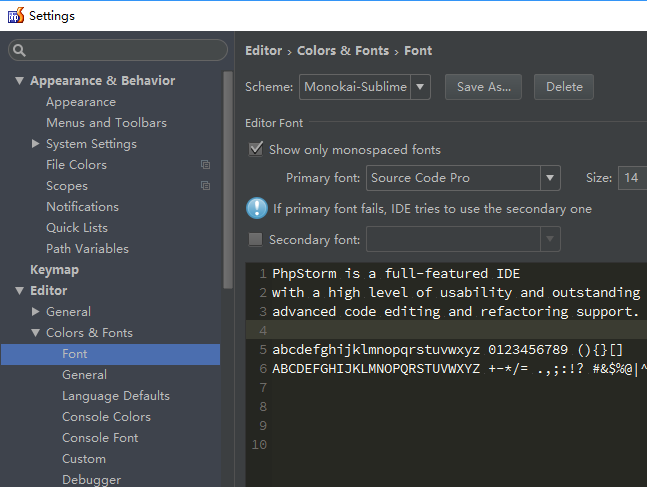Click preview line 6 uppercase alphabet

coord(460,369)
